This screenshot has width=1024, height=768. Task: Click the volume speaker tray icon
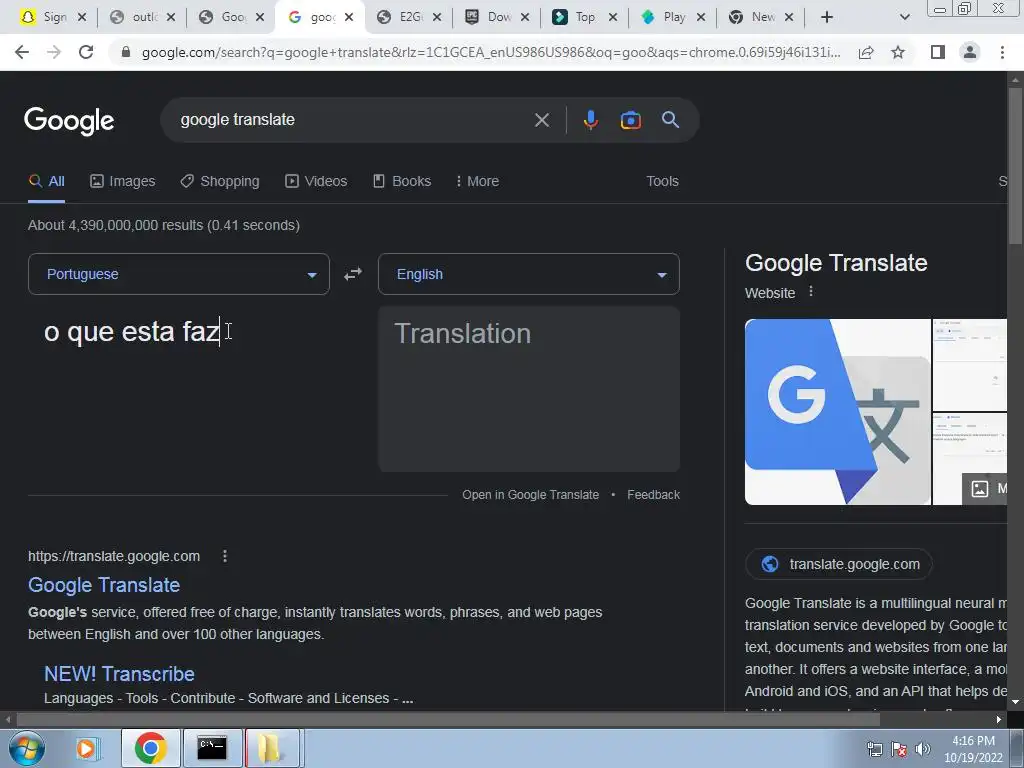coord(922,749)
